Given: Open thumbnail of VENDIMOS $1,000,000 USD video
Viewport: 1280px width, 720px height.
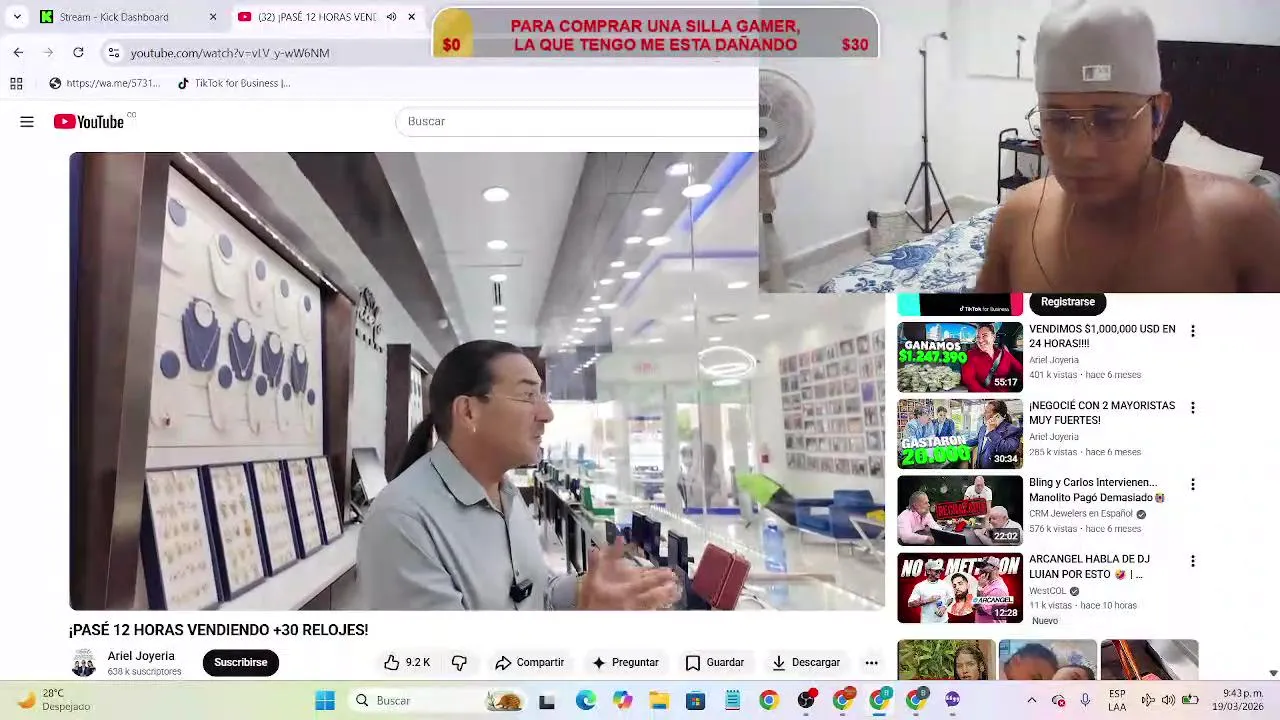Looking at the screenshot, I should 960,357.
